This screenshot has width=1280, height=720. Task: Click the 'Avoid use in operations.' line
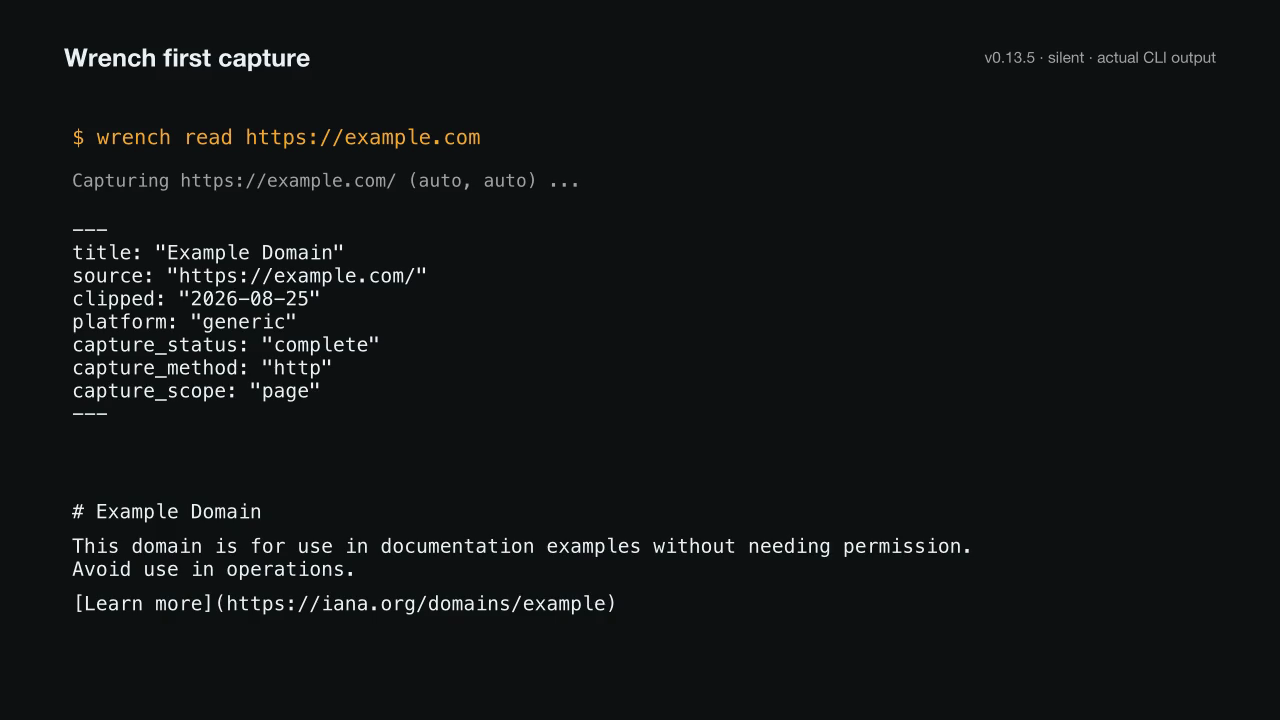pos(214,569)
